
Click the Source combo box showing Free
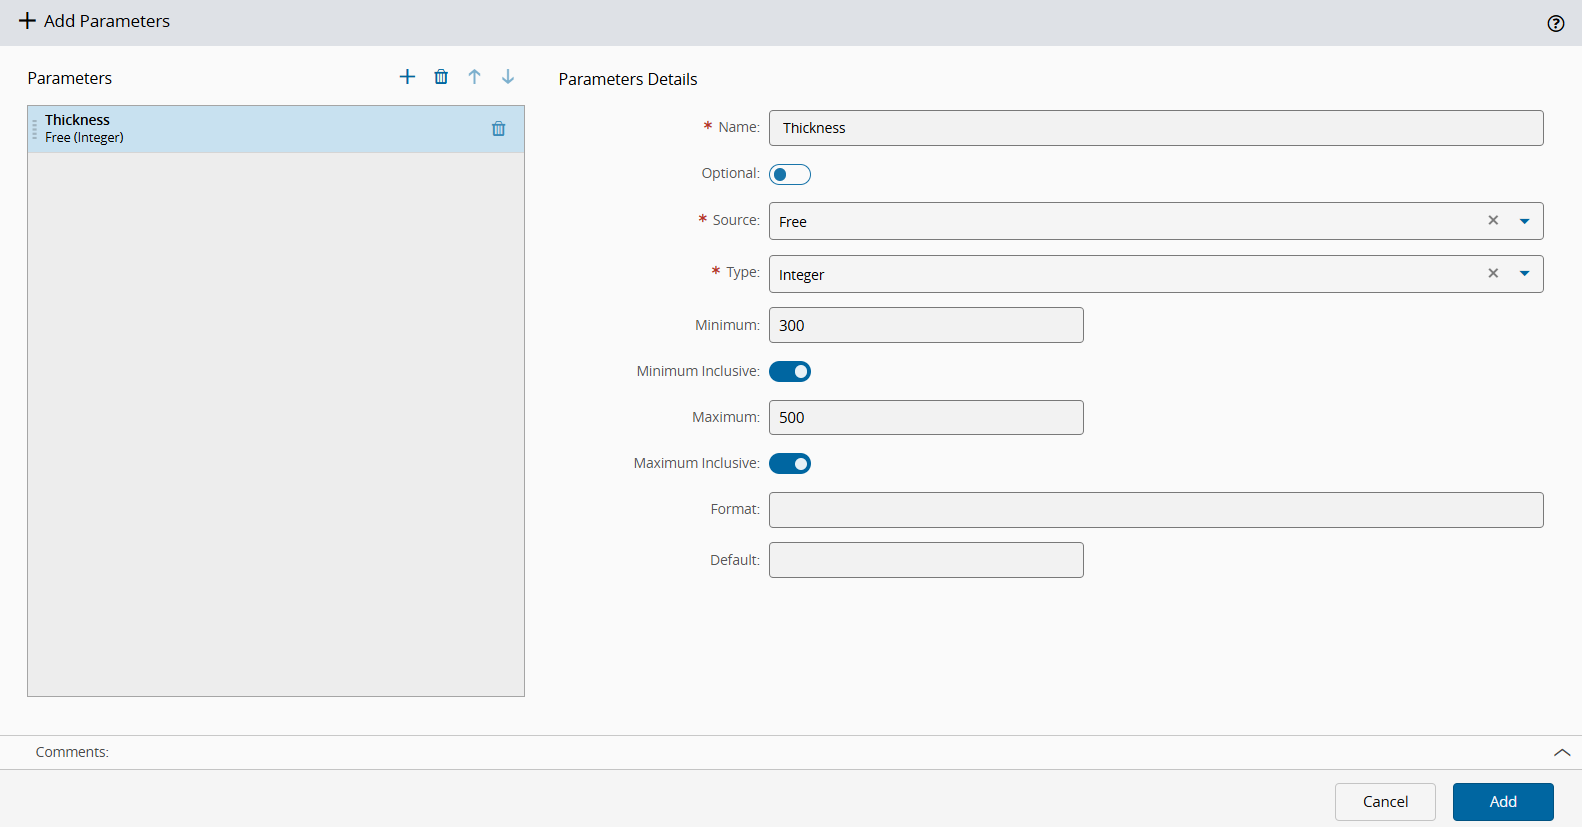click(1156, 221)
